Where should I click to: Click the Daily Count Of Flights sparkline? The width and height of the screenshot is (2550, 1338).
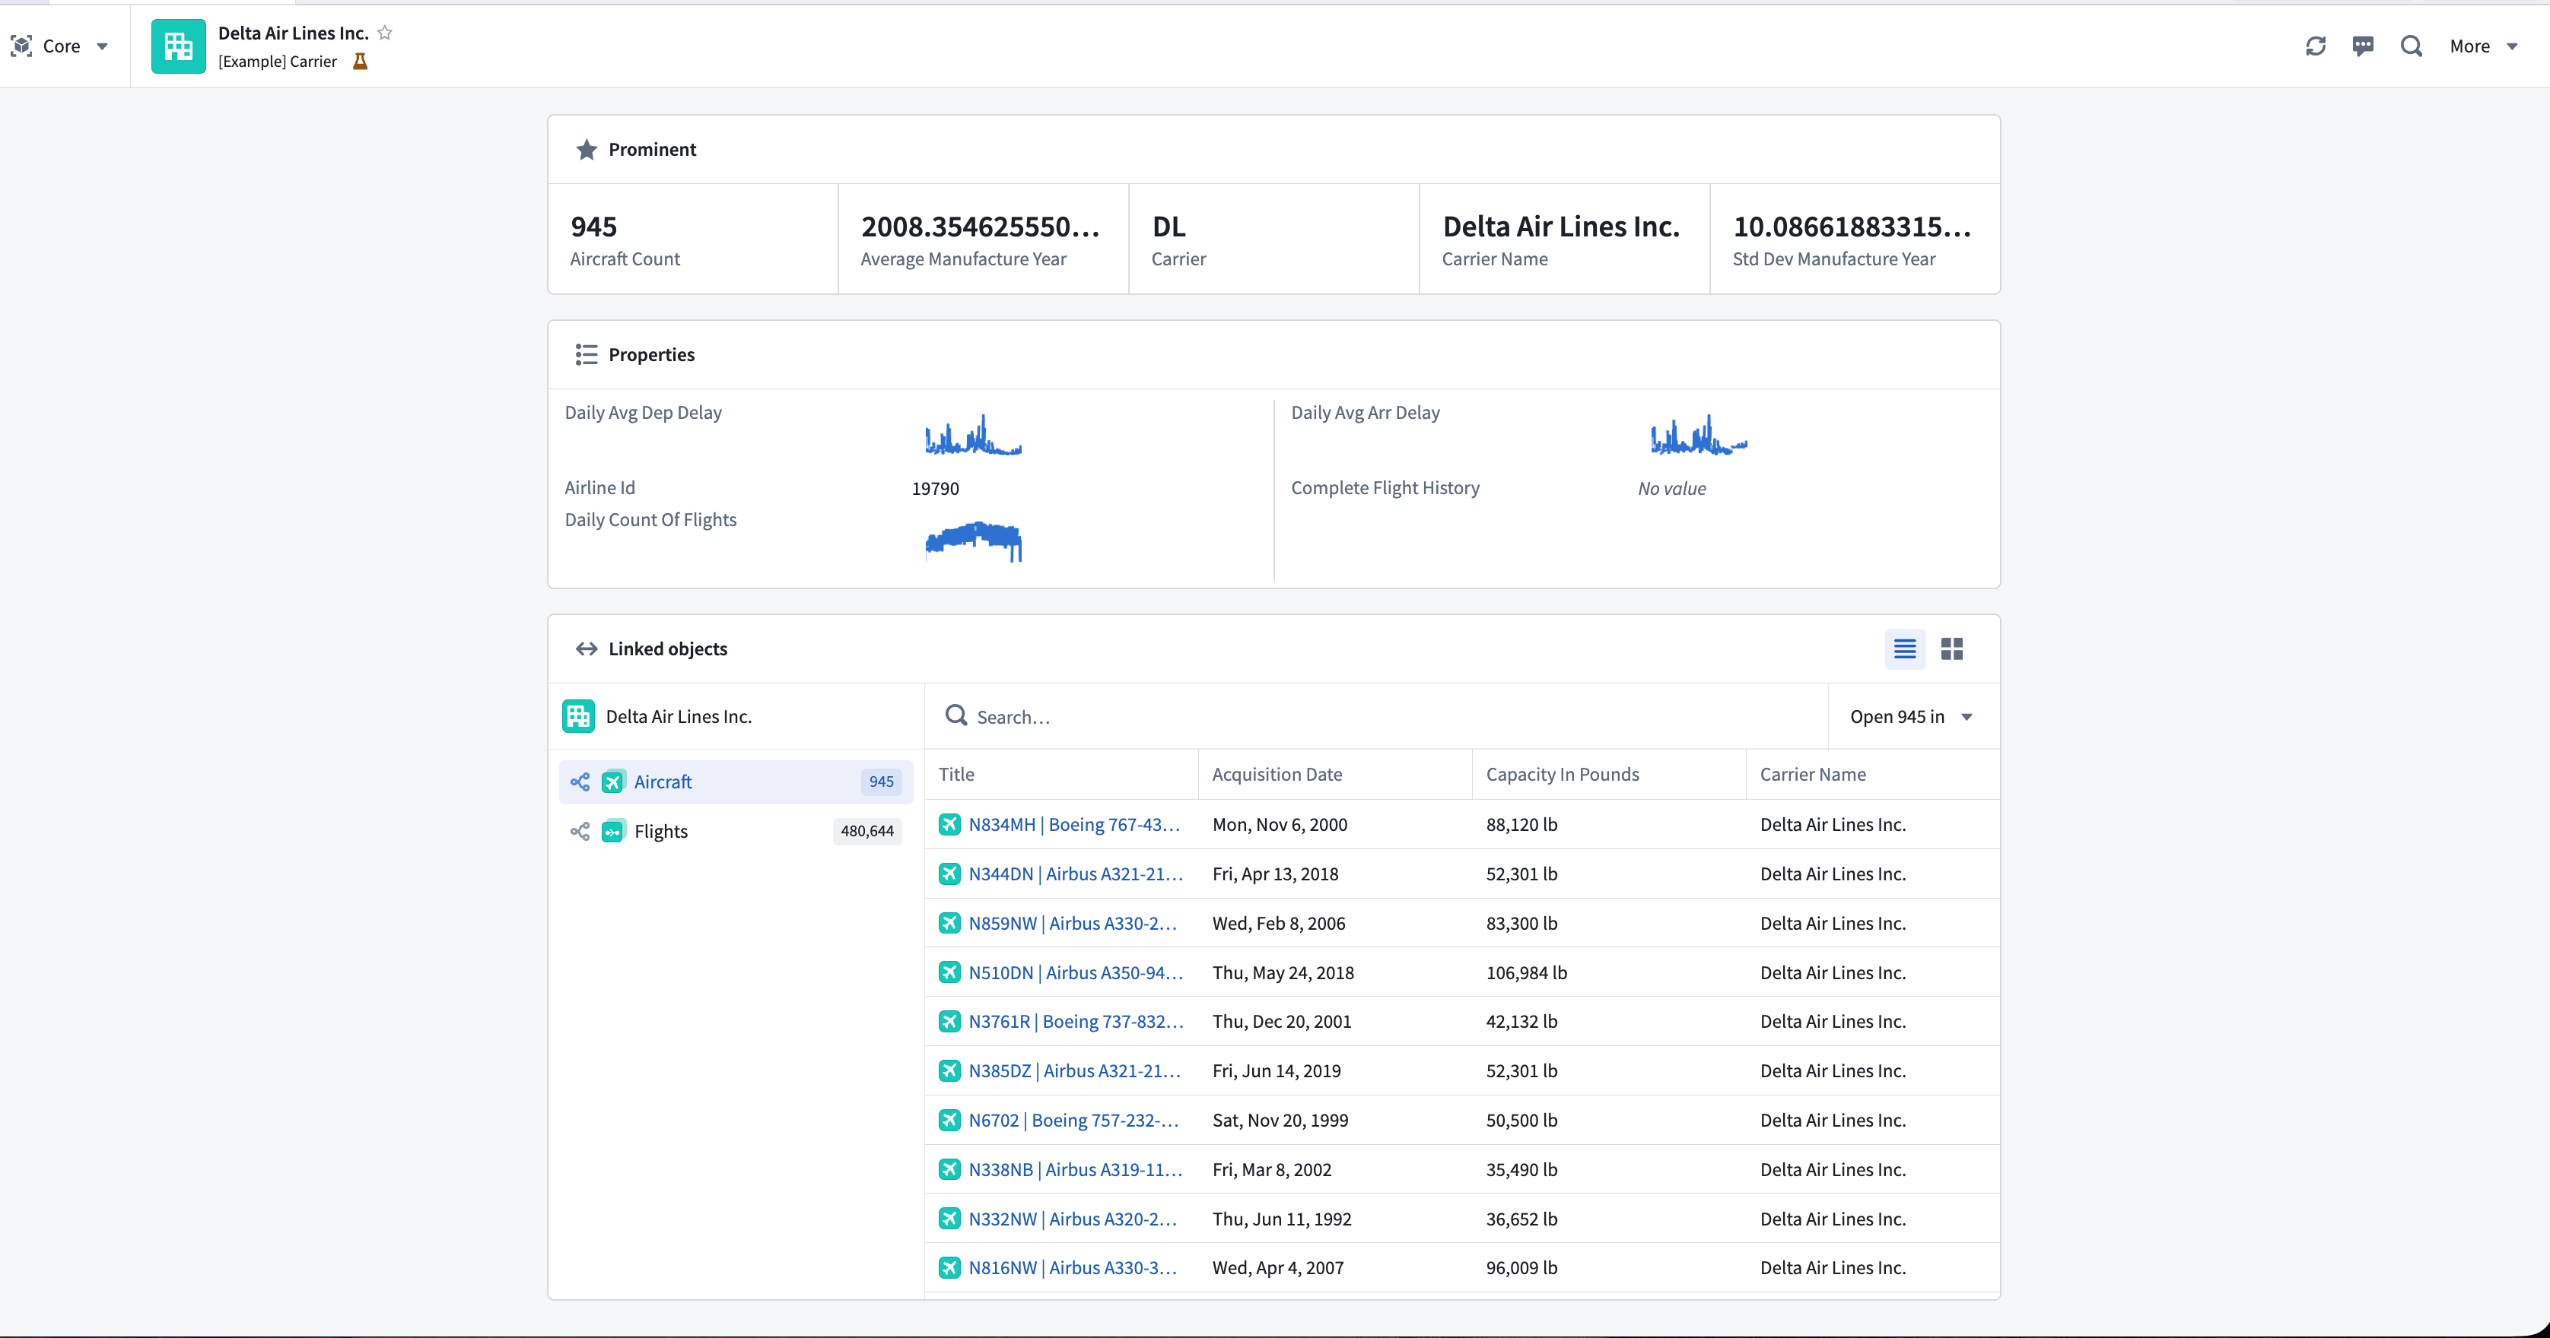(973, 541)
